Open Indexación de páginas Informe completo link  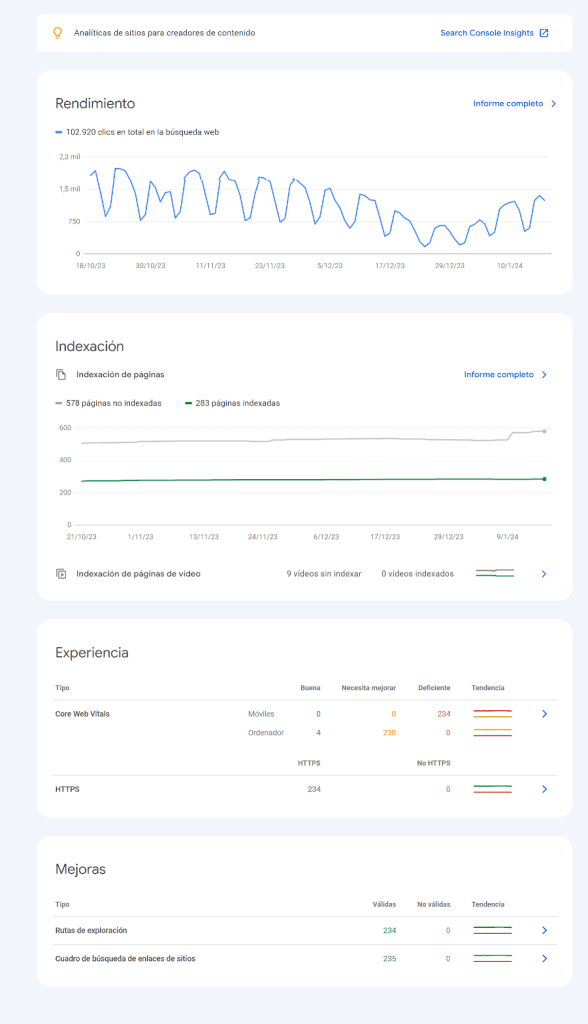click(498, 374)
